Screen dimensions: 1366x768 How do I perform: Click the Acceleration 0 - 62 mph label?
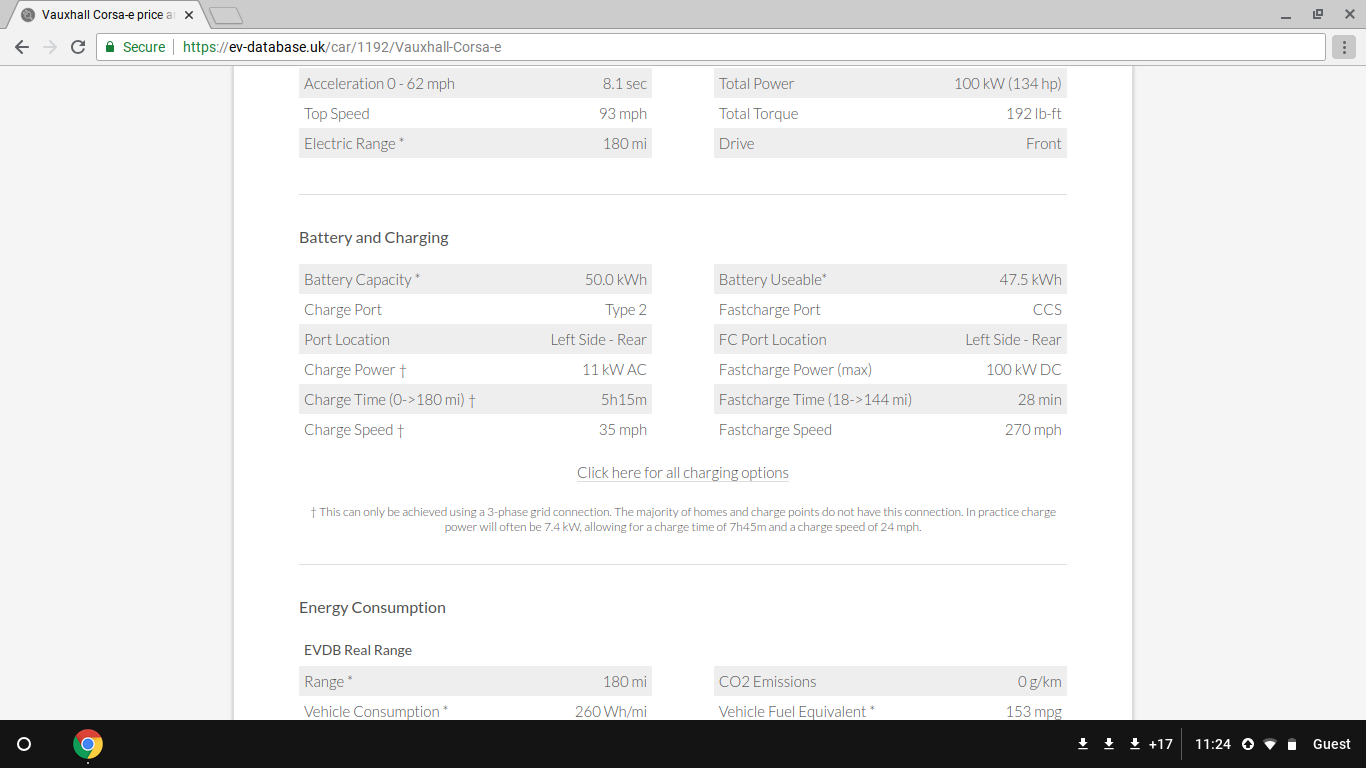coord(379,84)
